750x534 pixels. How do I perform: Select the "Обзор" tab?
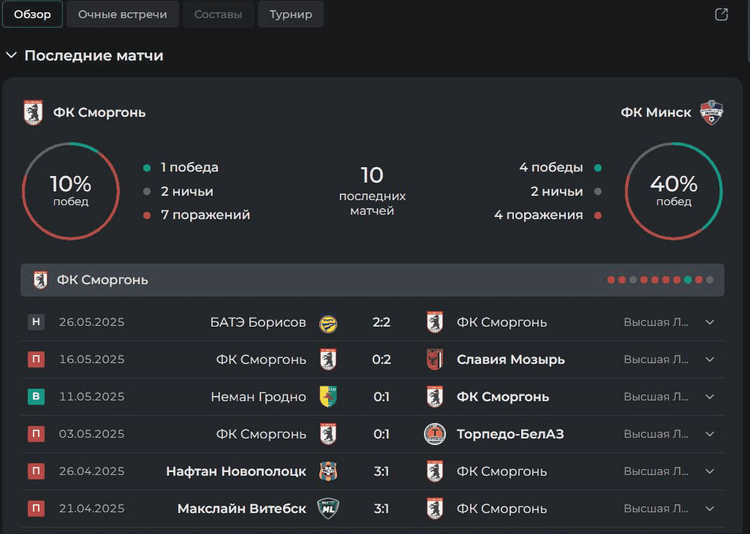(32, 15)
